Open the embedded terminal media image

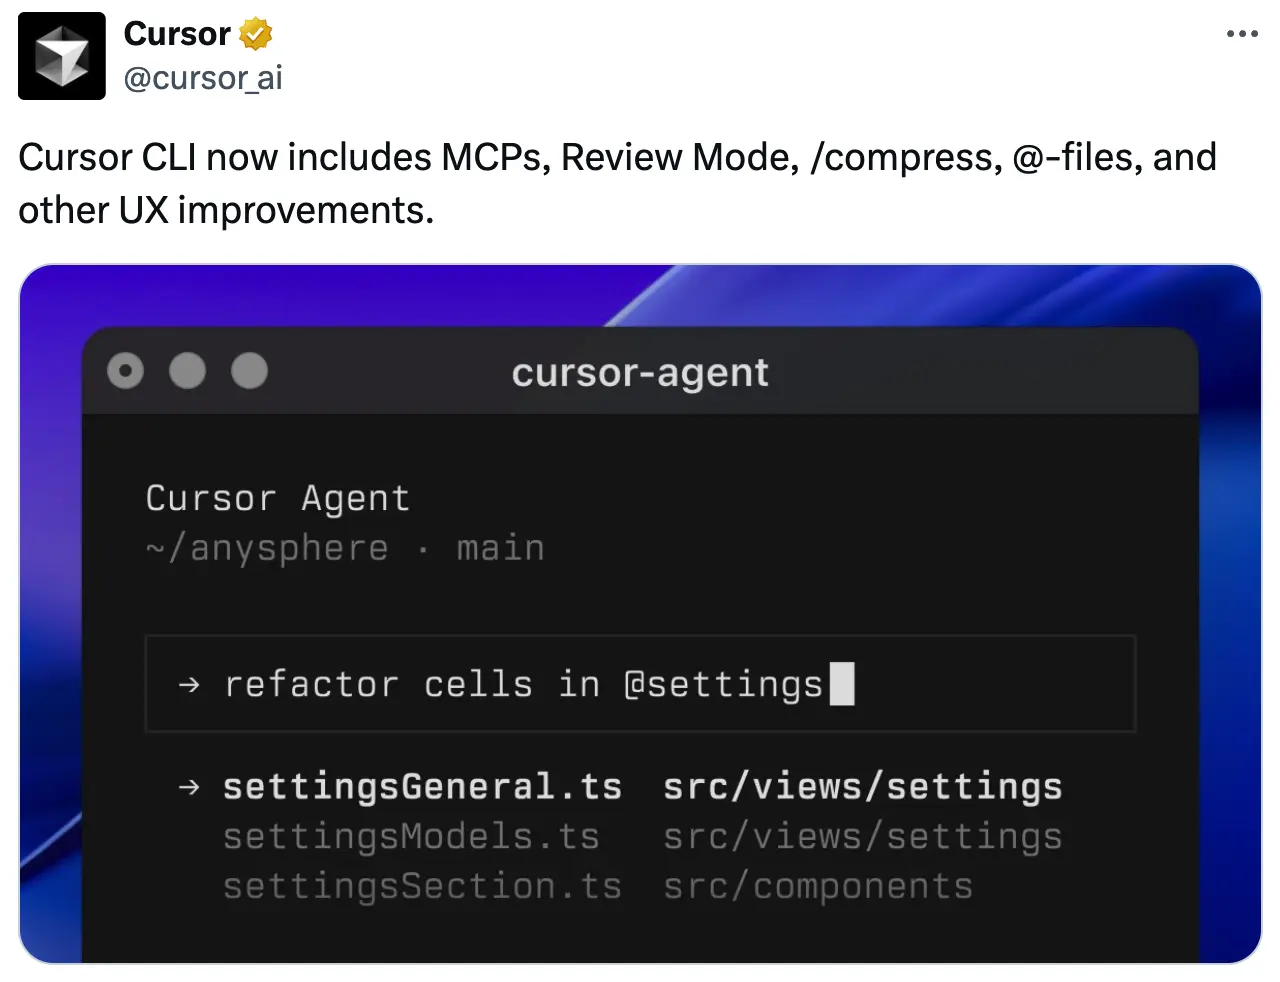tap(640, 614)
